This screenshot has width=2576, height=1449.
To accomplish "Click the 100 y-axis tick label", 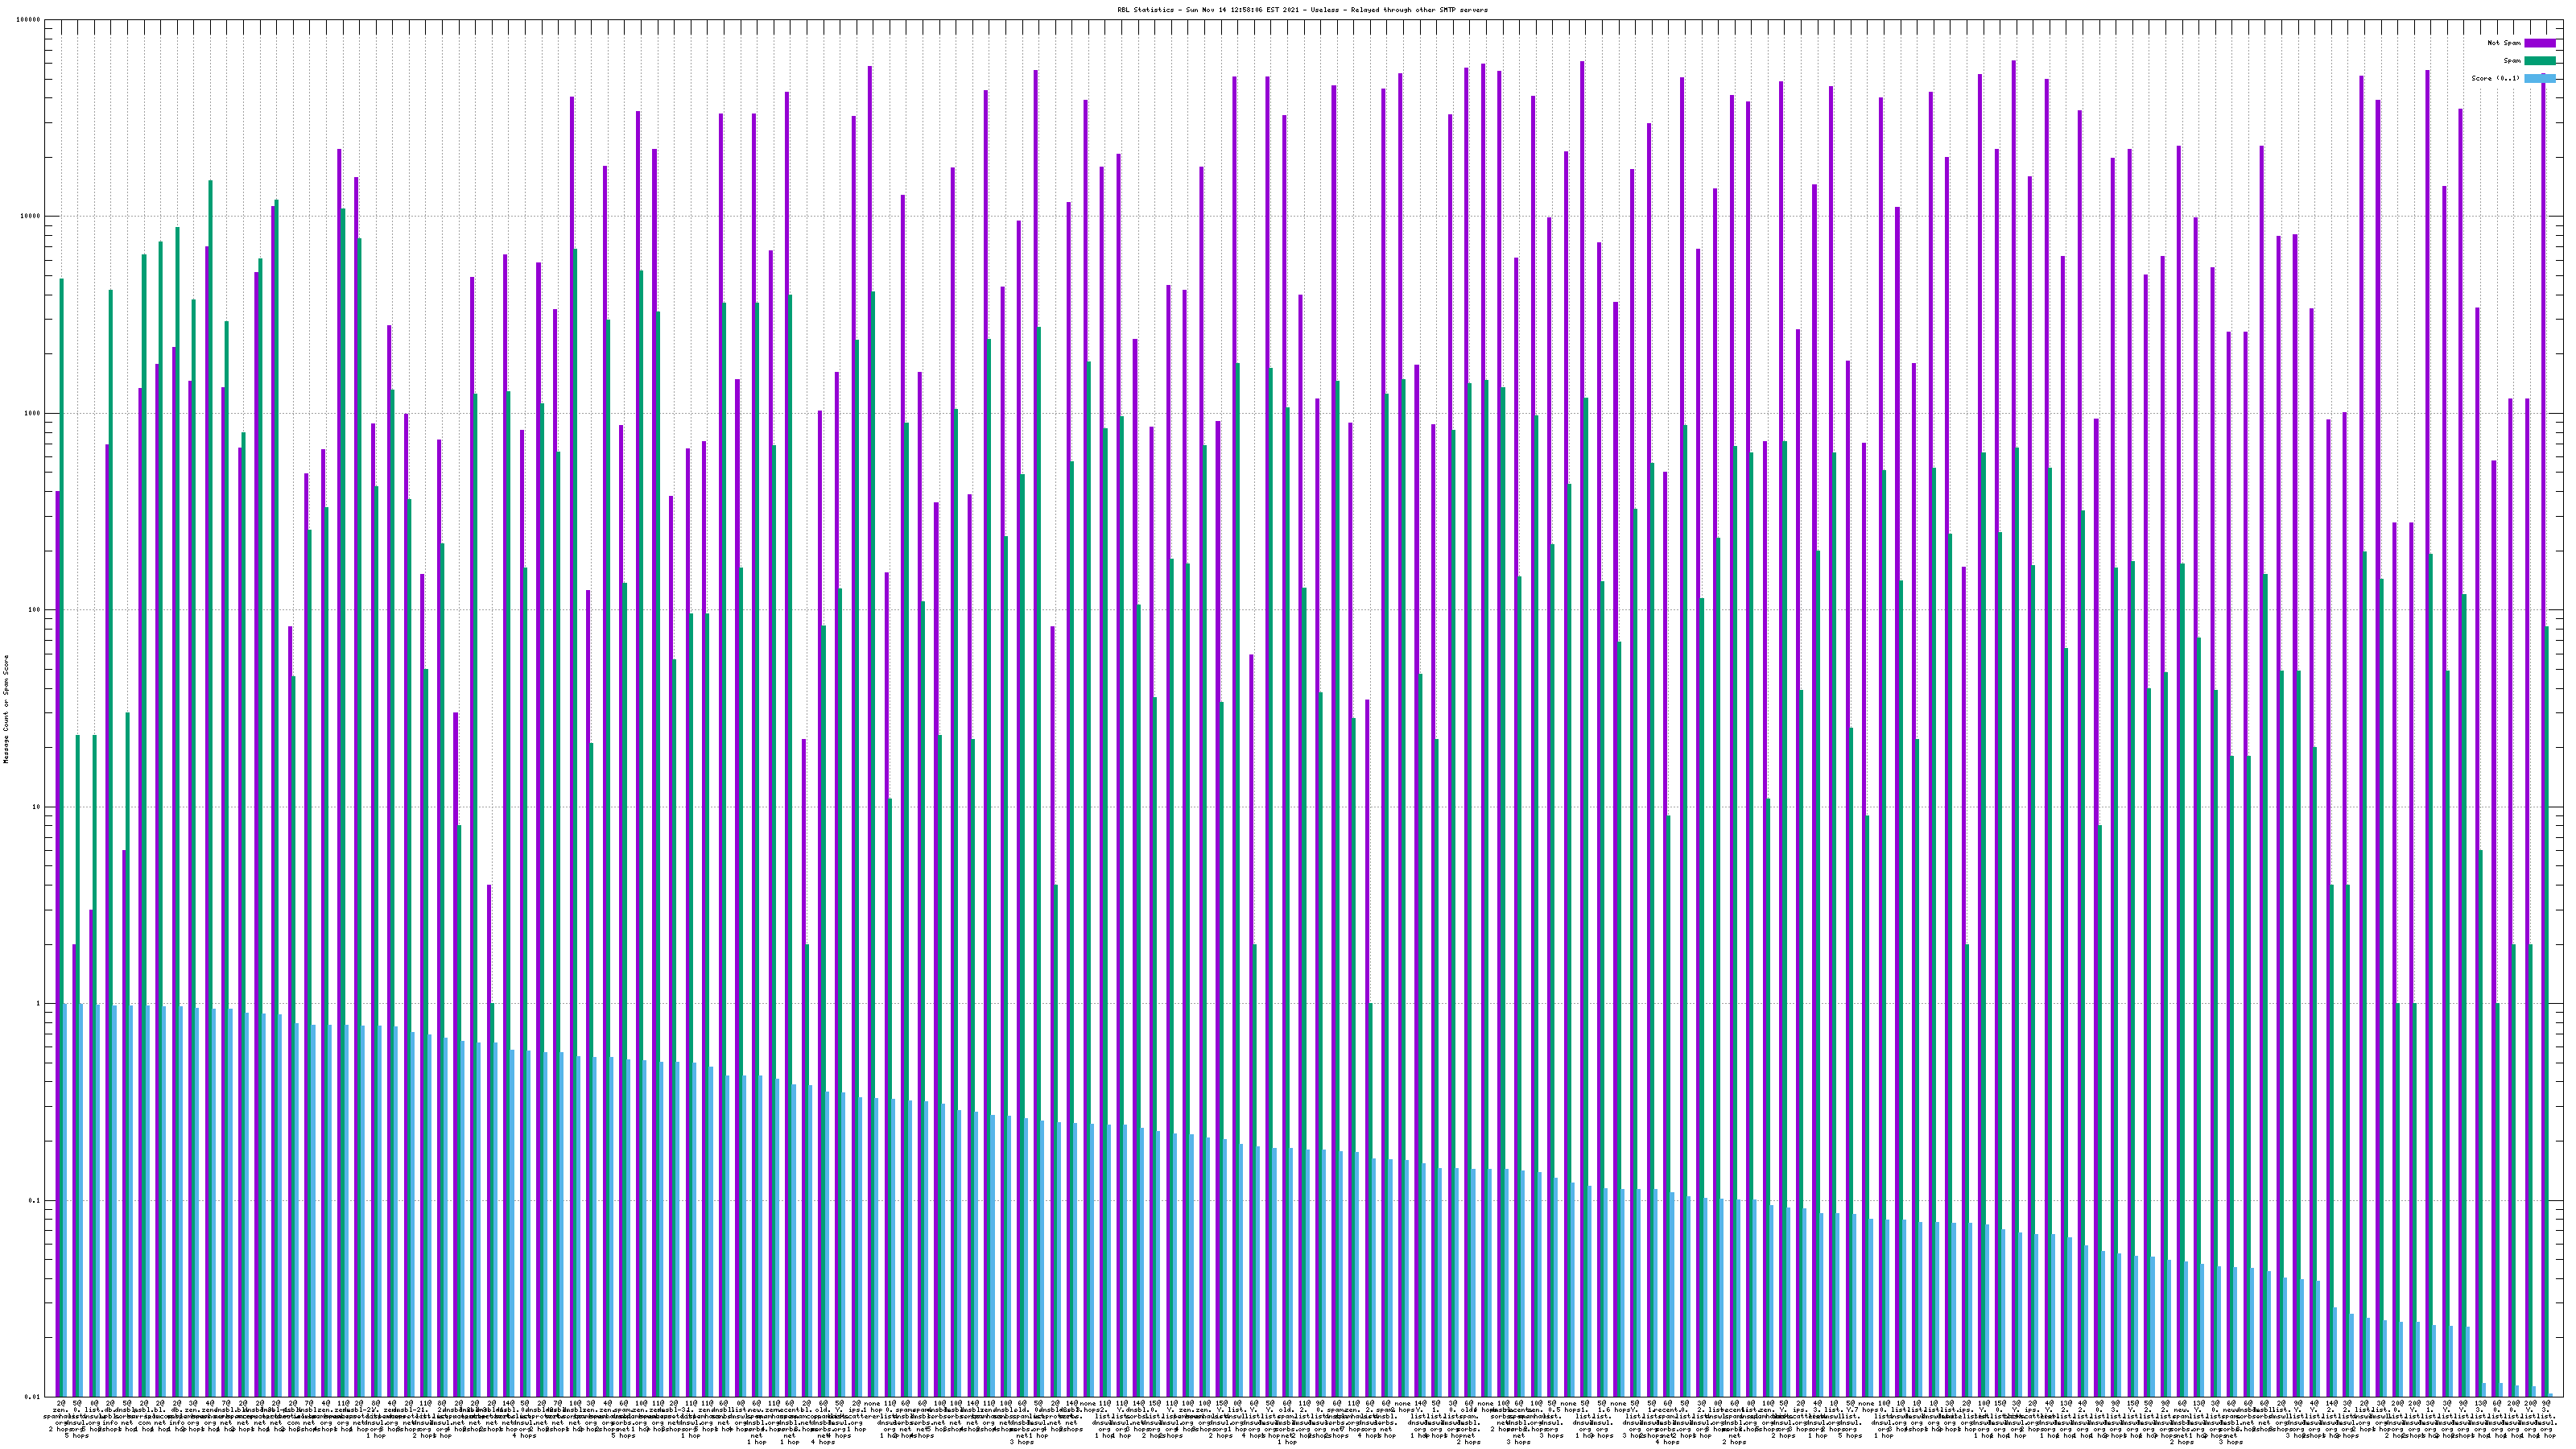I will coord(35,610).
